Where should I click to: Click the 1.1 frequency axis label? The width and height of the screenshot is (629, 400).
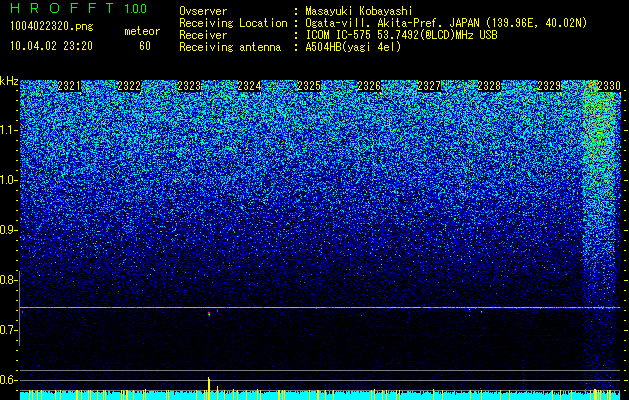(9, 130)
